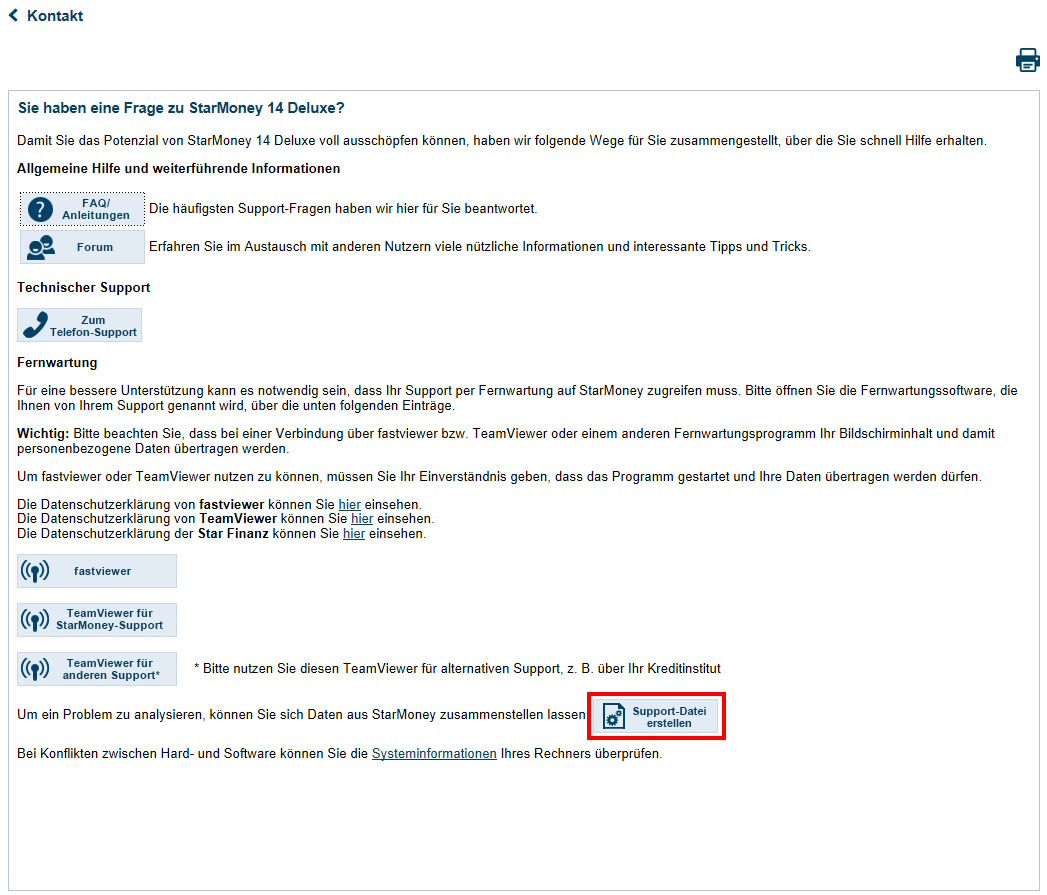1047x895 pixels.
Task: Start TeamViewer für anderen Support
Action: (97, 669)
